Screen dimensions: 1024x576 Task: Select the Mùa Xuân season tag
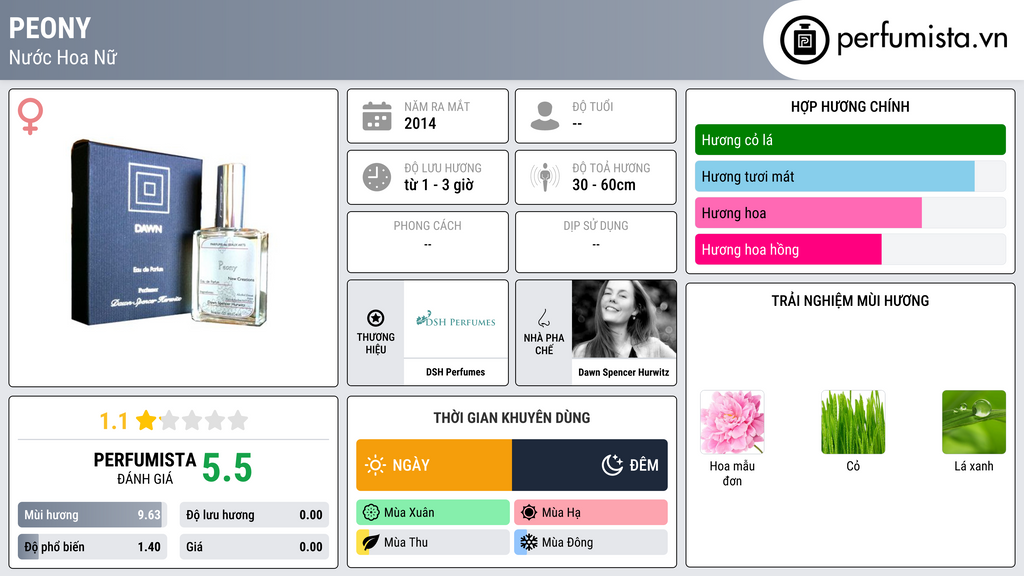tap(433, 513)
